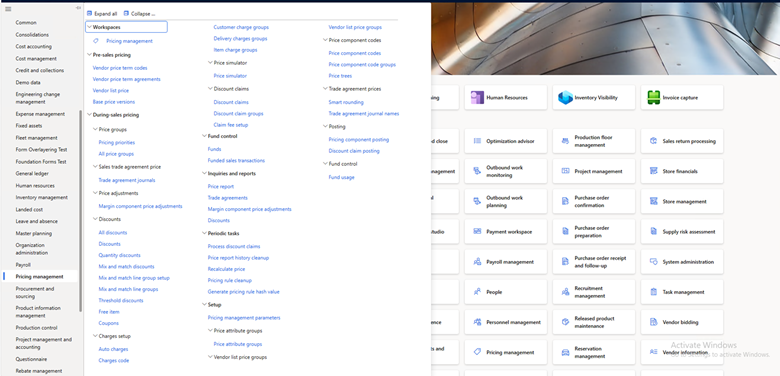This screenshot has width=780, height=376.
Task: Open the Human Resources tile icon
Action: (x=477, y=97)
